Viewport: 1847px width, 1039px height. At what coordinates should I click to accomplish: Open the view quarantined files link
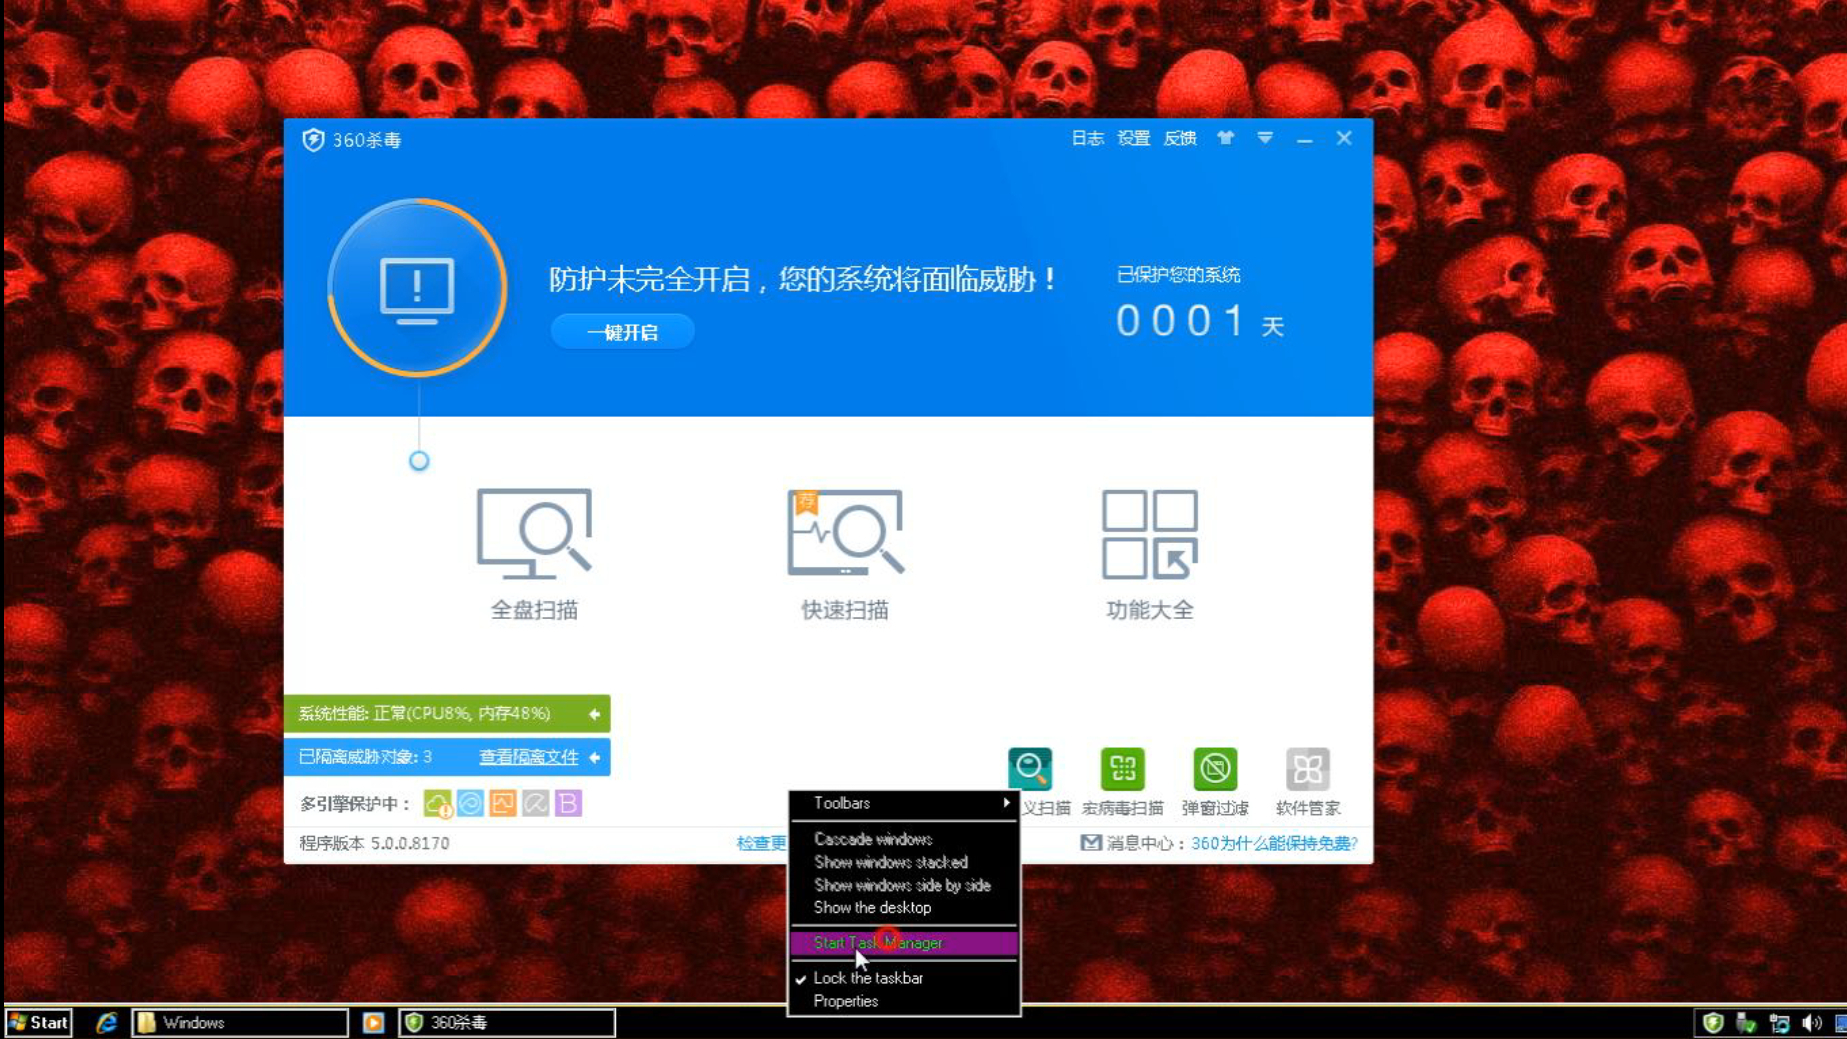tap(529, 757)
